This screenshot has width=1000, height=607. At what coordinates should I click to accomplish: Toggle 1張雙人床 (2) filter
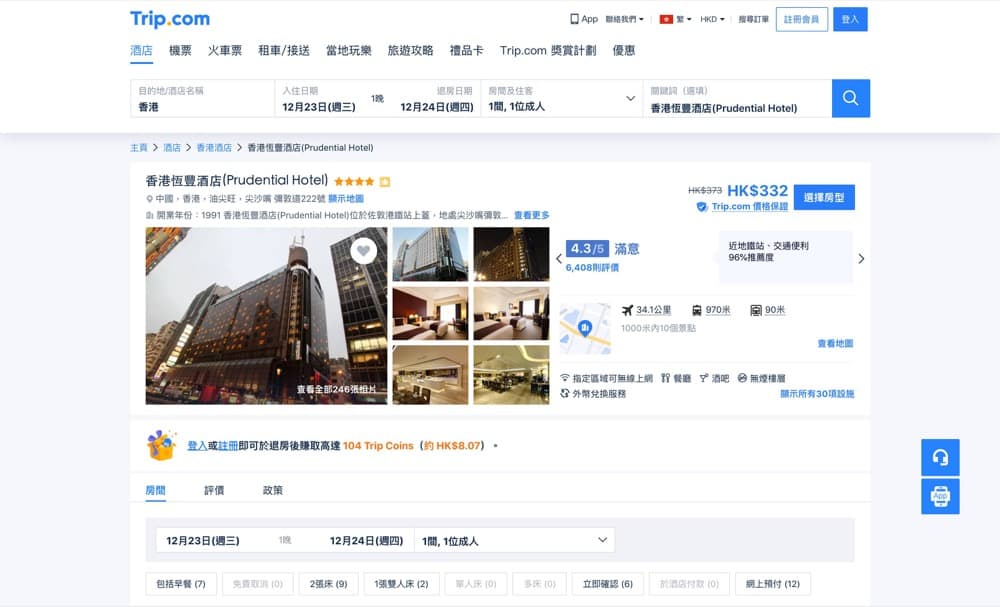[401, 583]
